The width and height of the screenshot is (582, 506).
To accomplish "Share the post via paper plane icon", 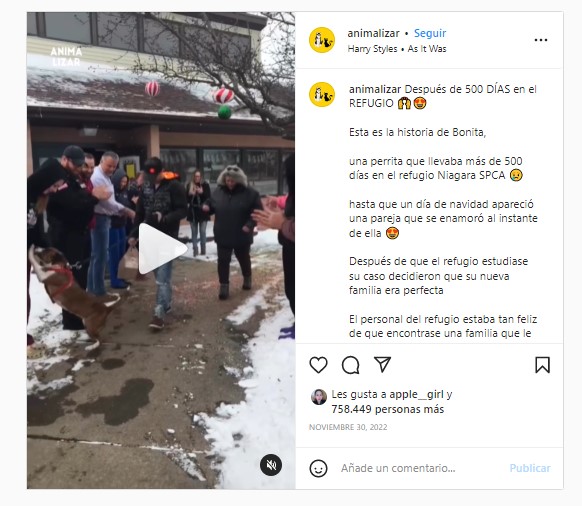I will point(382,365).
